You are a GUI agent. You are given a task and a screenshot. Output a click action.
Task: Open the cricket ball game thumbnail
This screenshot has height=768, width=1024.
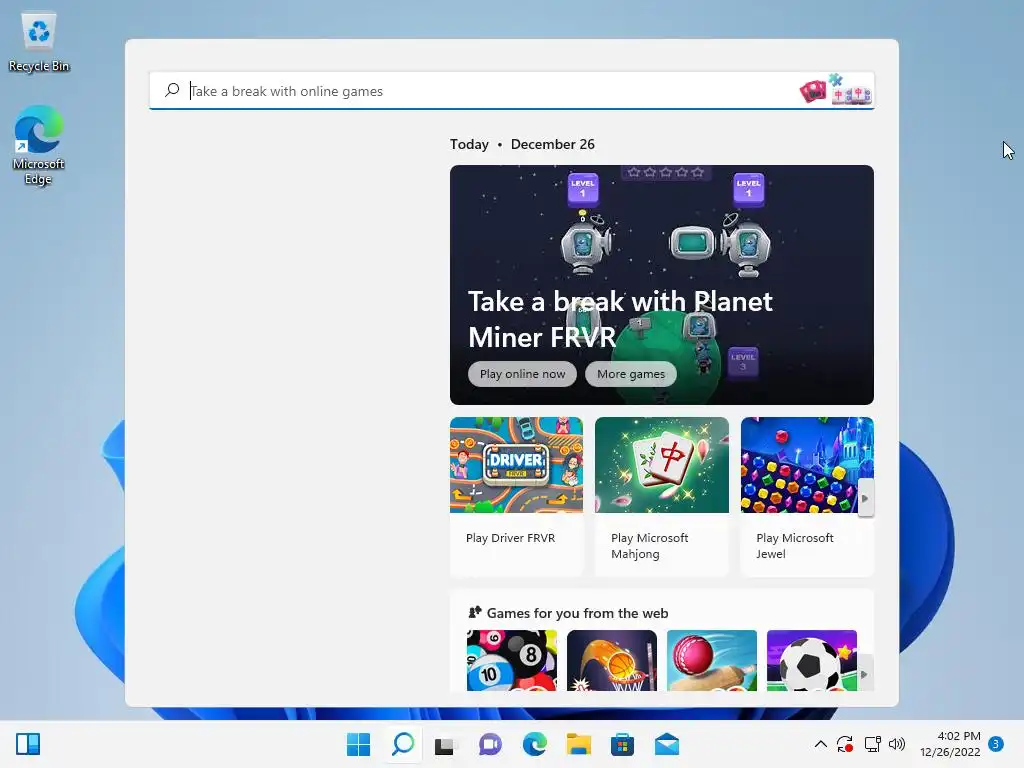[x=712, y=660]
